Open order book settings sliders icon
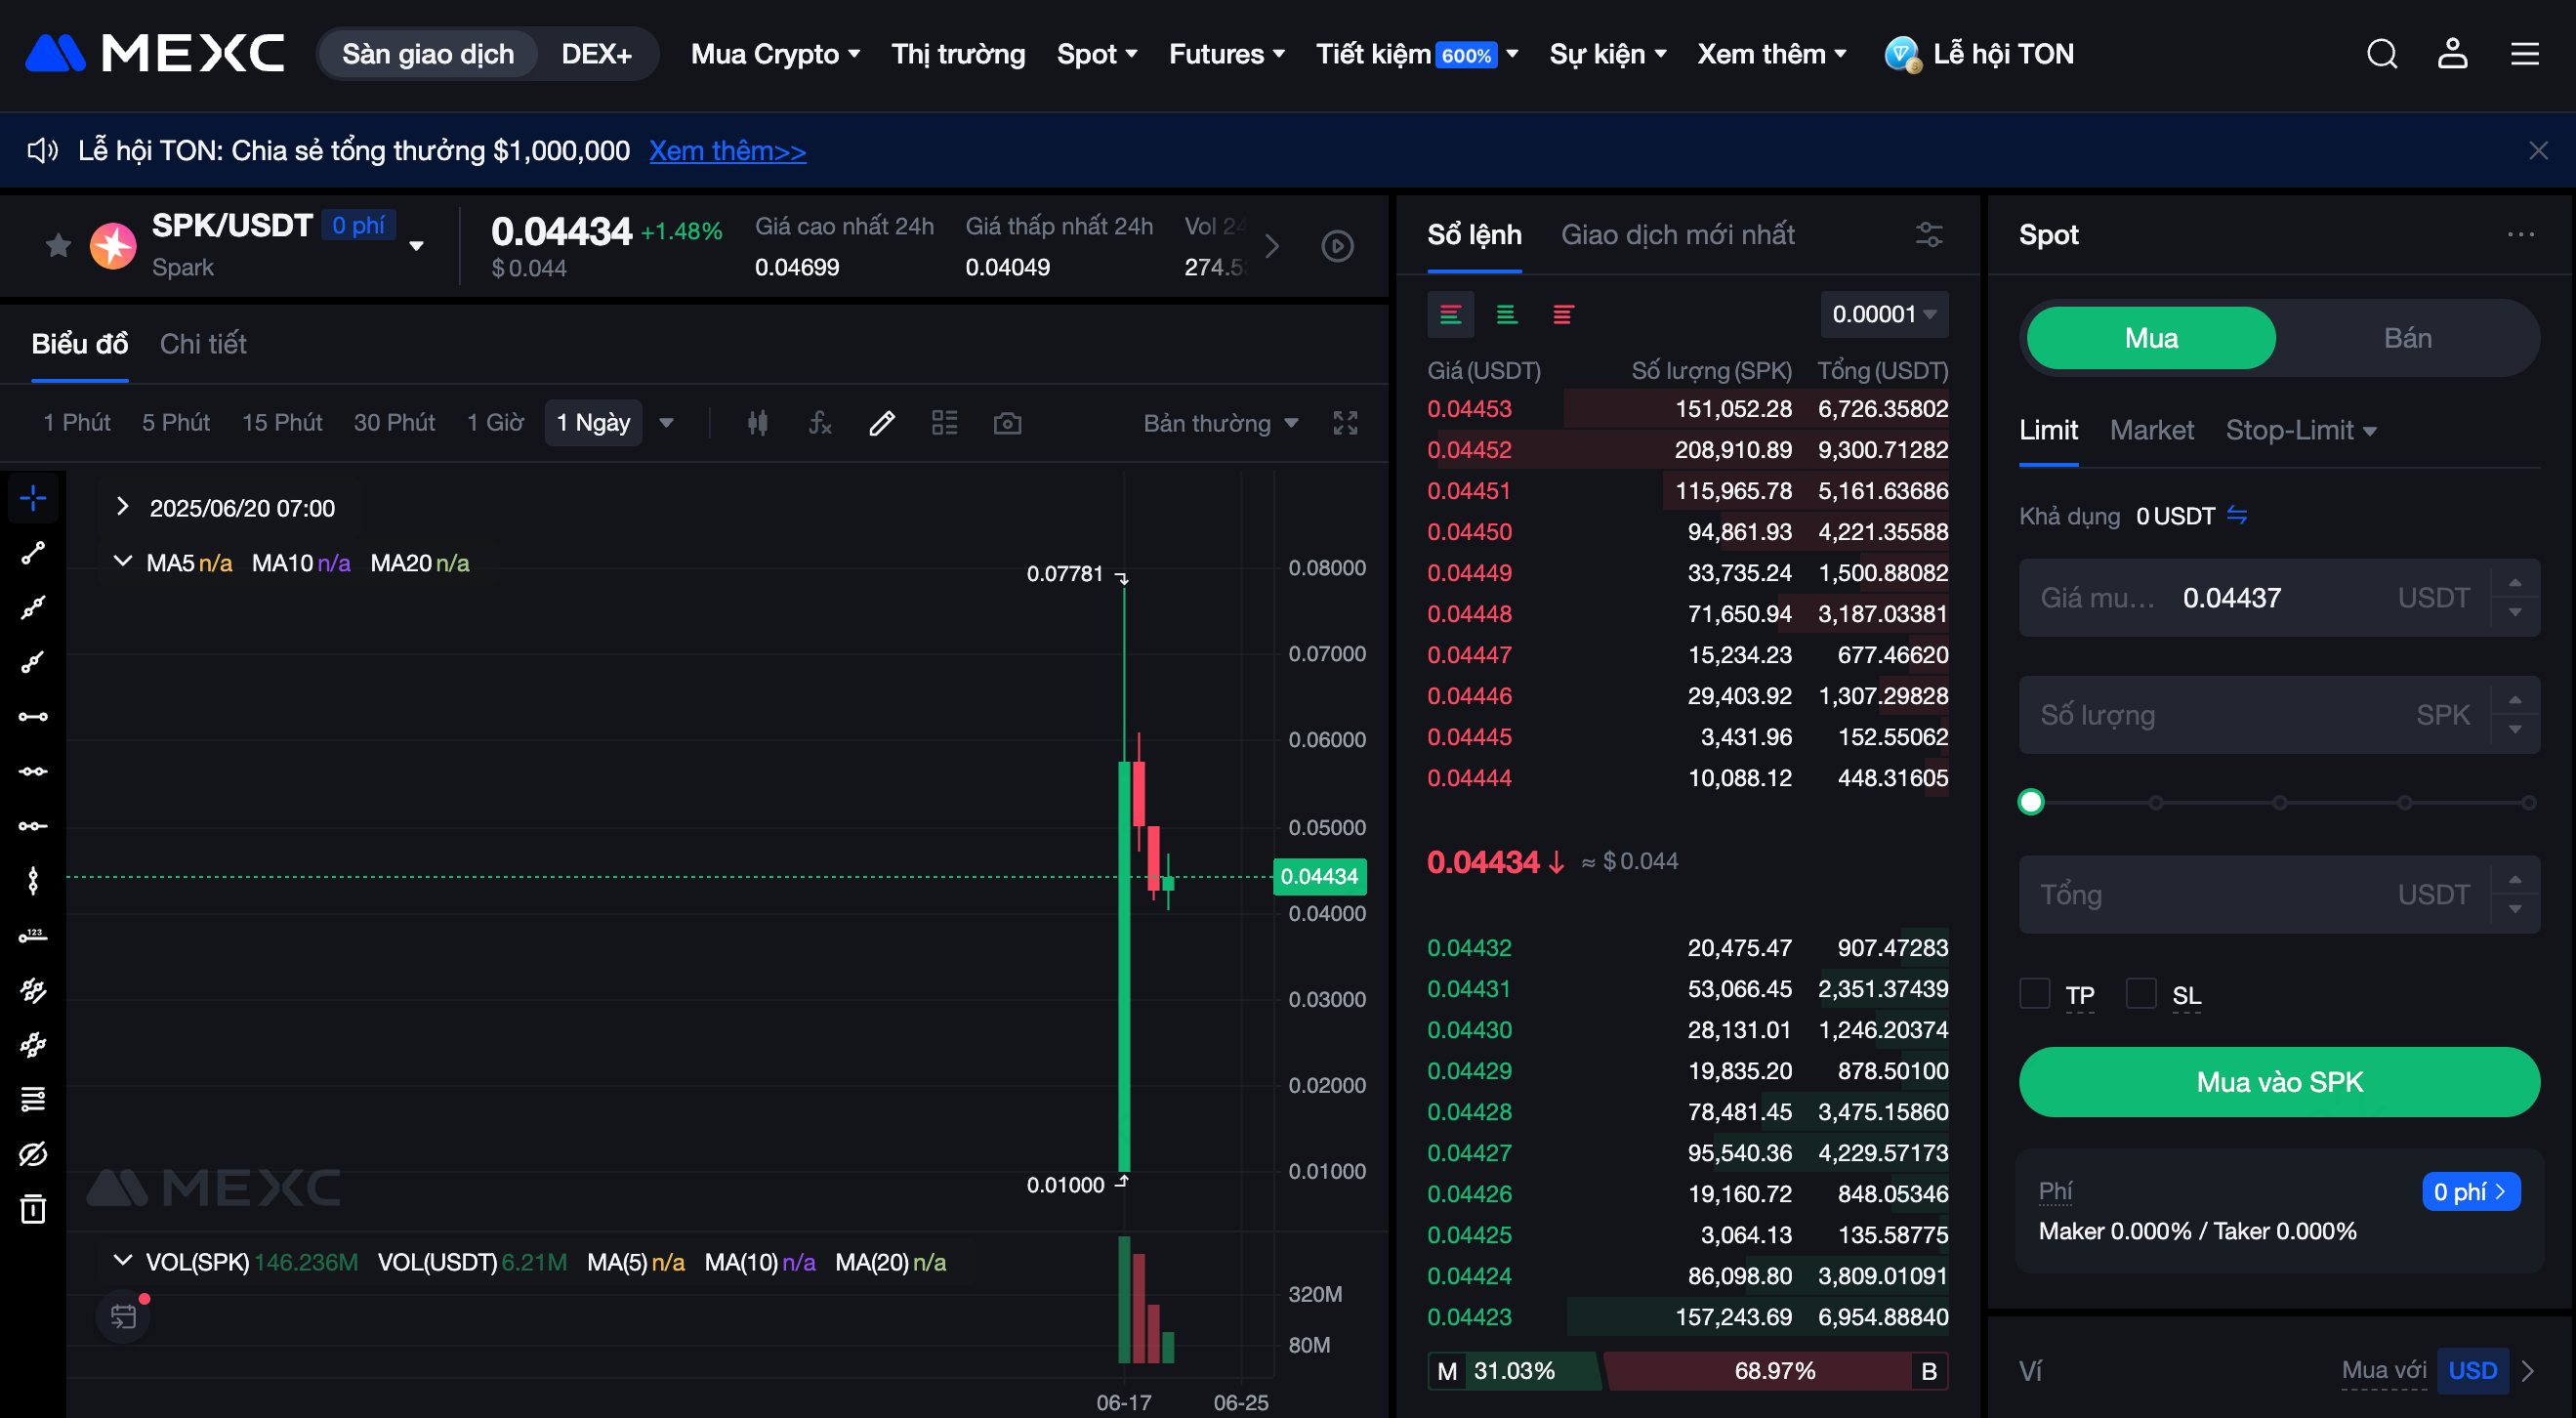 [x=1929, y=235]
